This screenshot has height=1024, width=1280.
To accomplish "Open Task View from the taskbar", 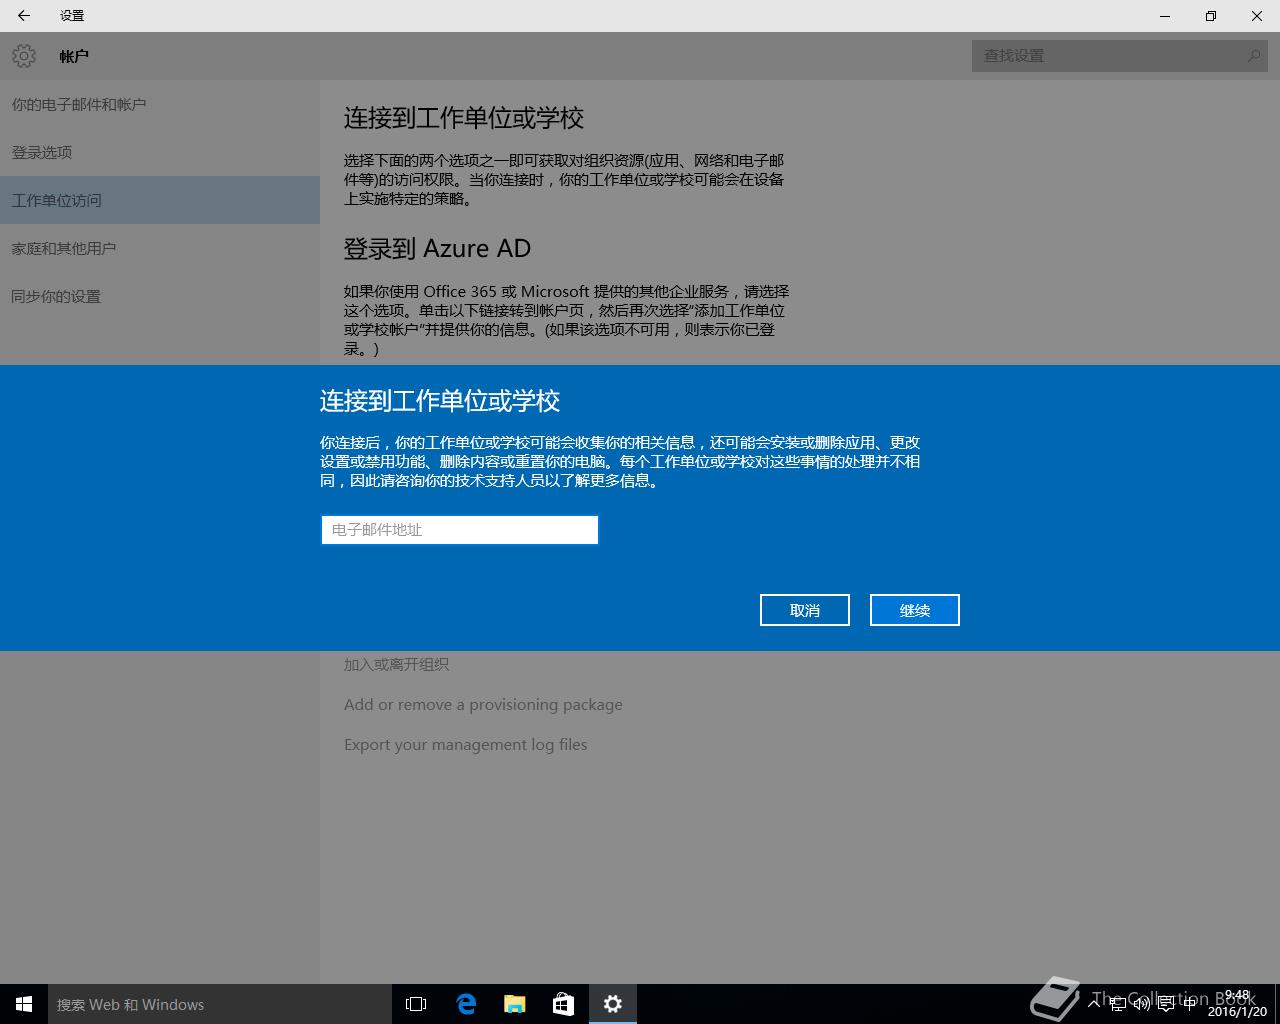I will [x=416, y=1004].
